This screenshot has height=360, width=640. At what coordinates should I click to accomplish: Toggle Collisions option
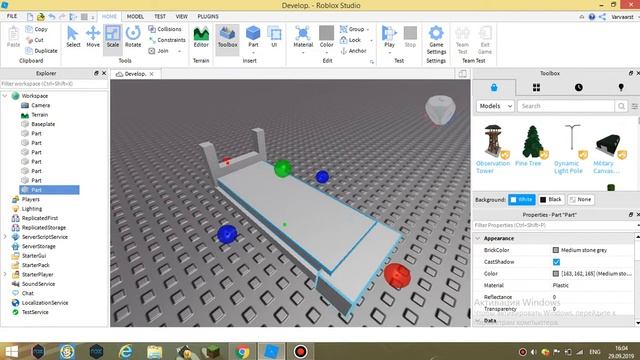tap(165, 29)
